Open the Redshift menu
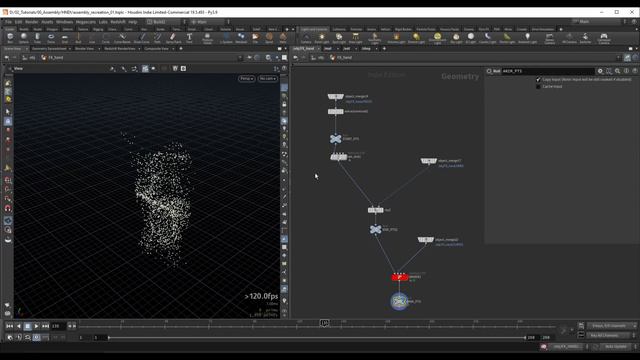 pos(118,22)
